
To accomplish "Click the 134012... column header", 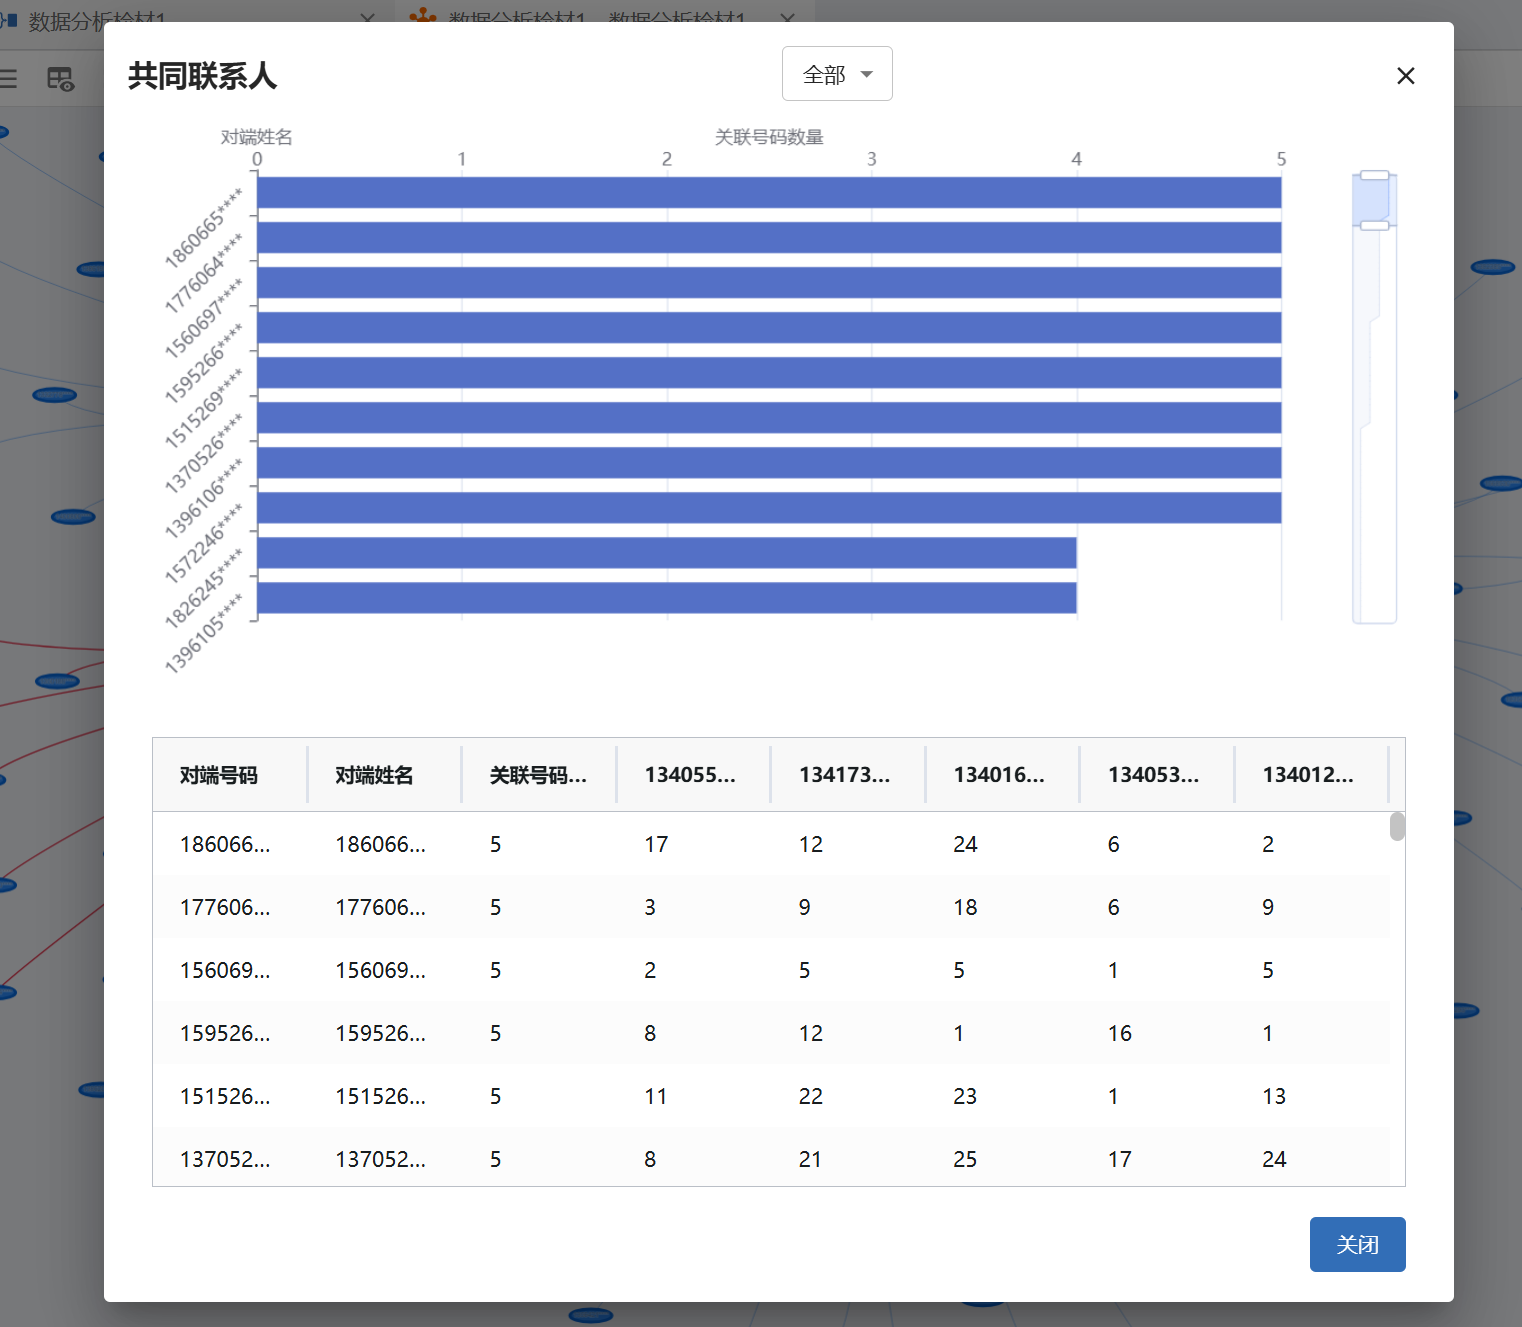I will [x=1308, y=775].
